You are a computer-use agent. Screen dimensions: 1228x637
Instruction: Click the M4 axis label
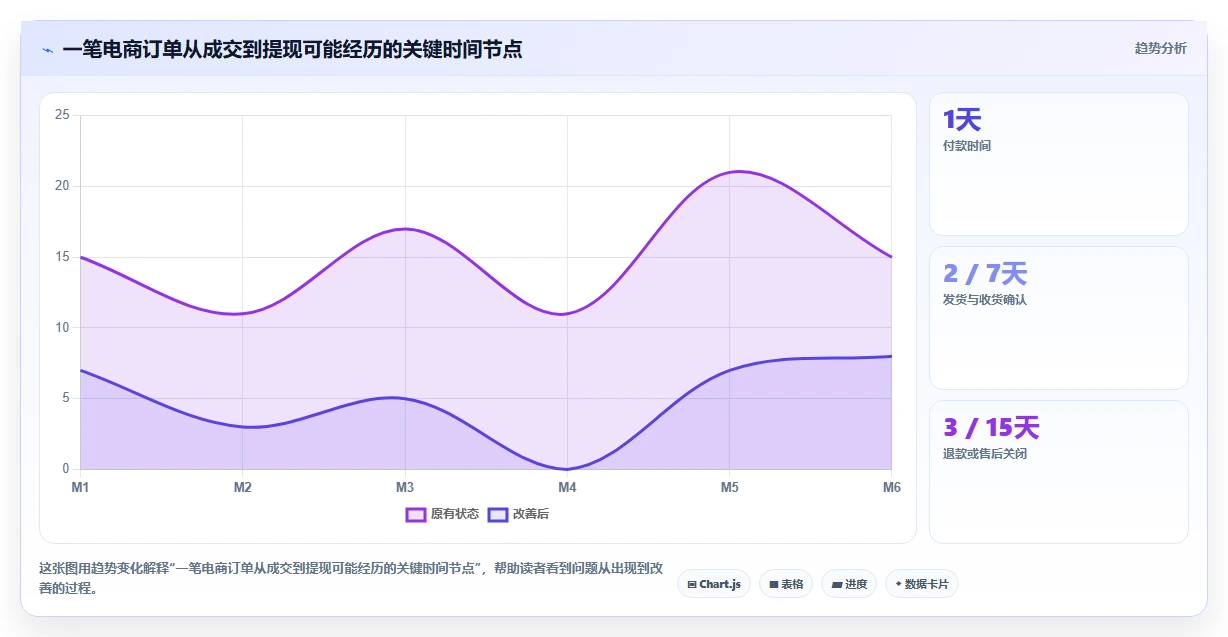coord(567,487)
